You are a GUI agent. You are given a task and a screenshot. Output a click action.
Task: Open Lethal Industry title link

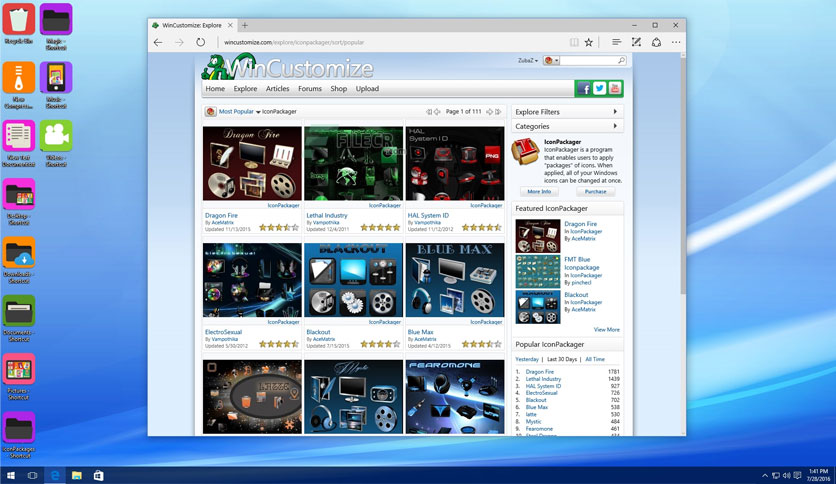tap(327, 215)
